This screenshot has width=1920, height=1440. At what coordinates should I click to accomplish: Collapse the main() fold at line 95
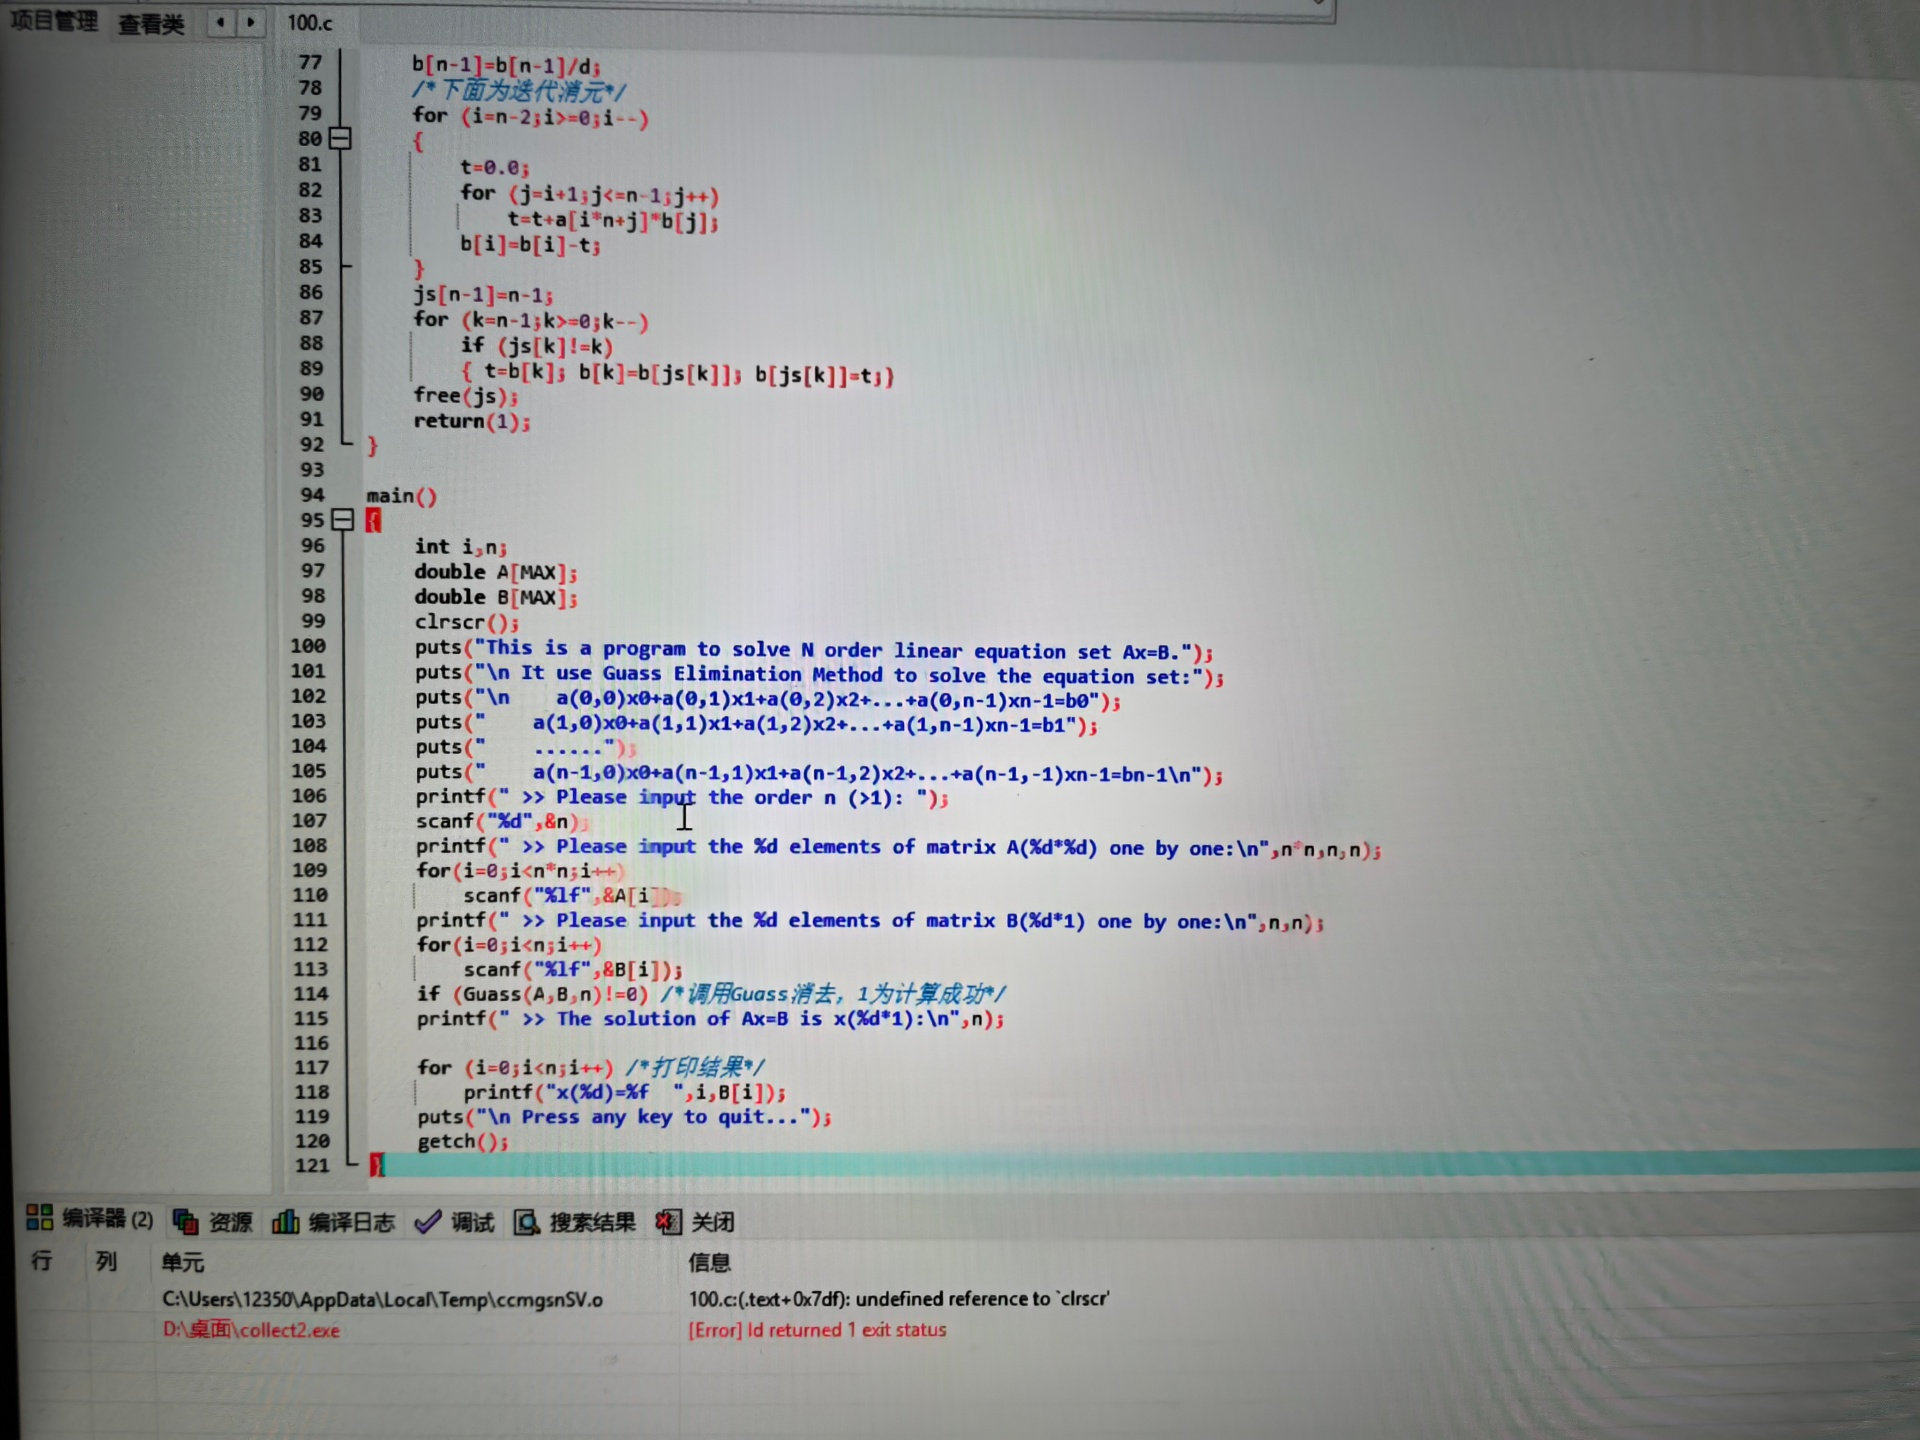(x=342, y=520)
